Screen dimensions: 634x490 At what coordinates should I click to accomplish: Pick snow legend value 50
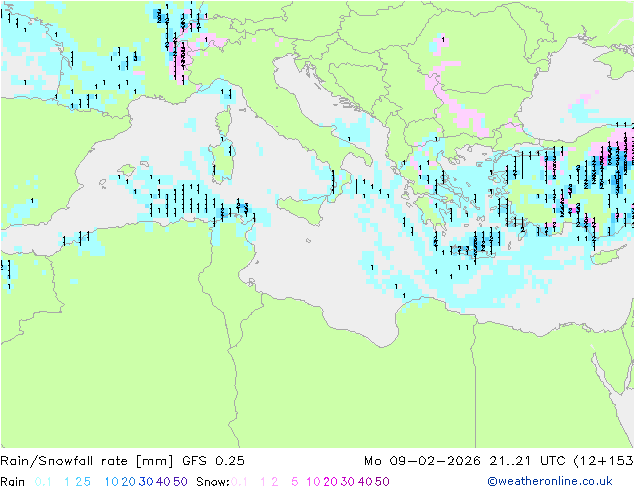pyautogui.click(x=382, y=482)
